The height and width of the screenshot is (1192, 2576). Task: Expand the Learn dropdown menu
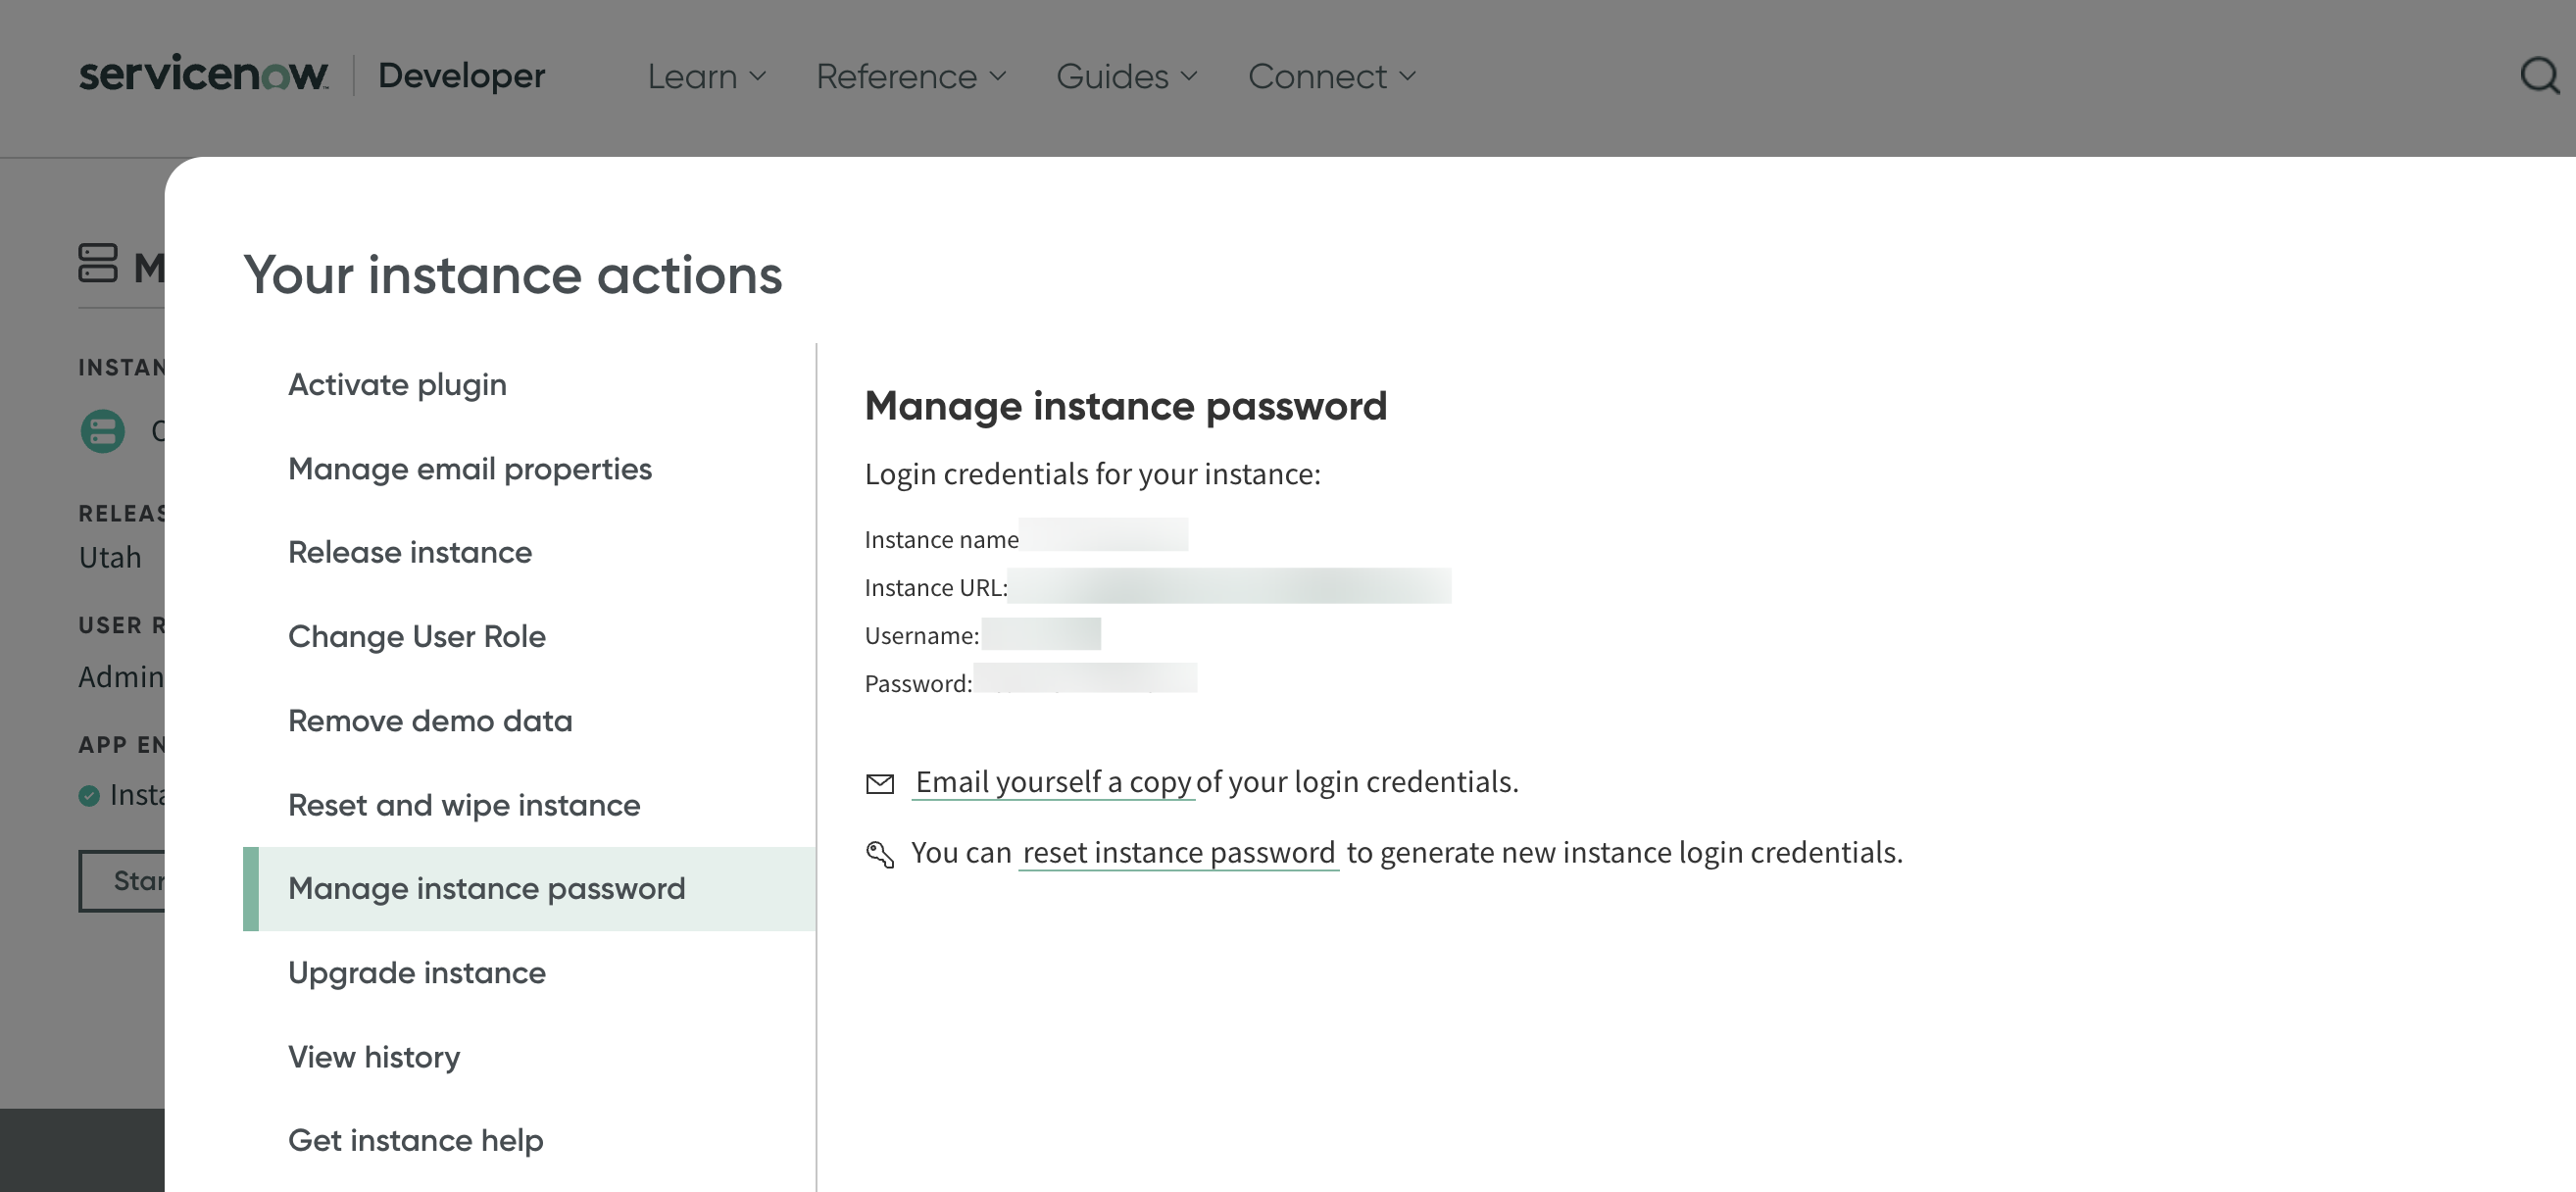click(706, 77)
